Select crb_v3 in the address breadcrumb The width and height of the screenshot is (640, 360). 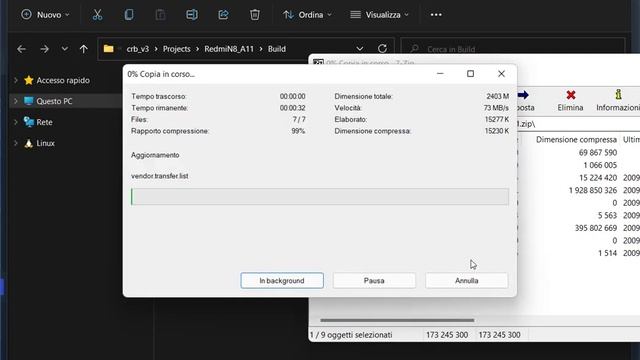pyautogui.click(x=138, y=49)
